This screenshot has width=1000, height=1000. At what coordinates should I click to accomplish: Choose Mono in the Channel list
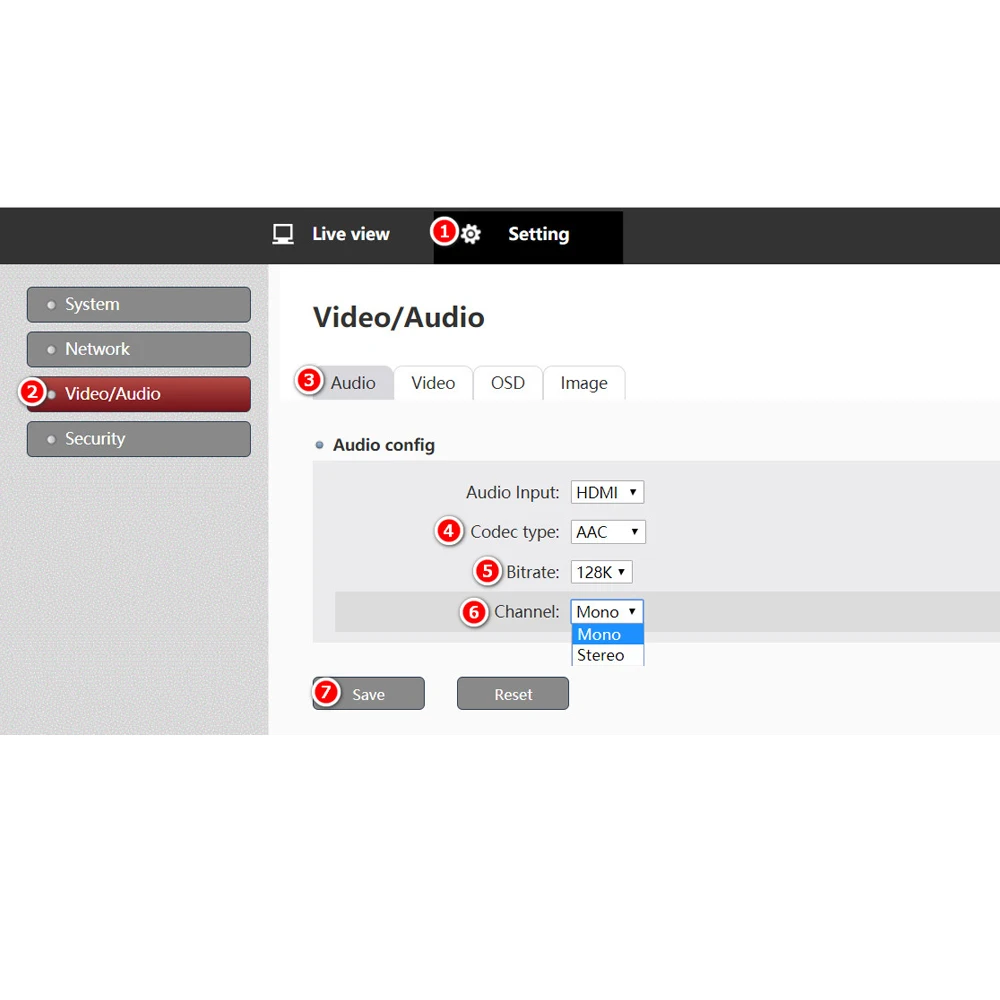point(608,635)
